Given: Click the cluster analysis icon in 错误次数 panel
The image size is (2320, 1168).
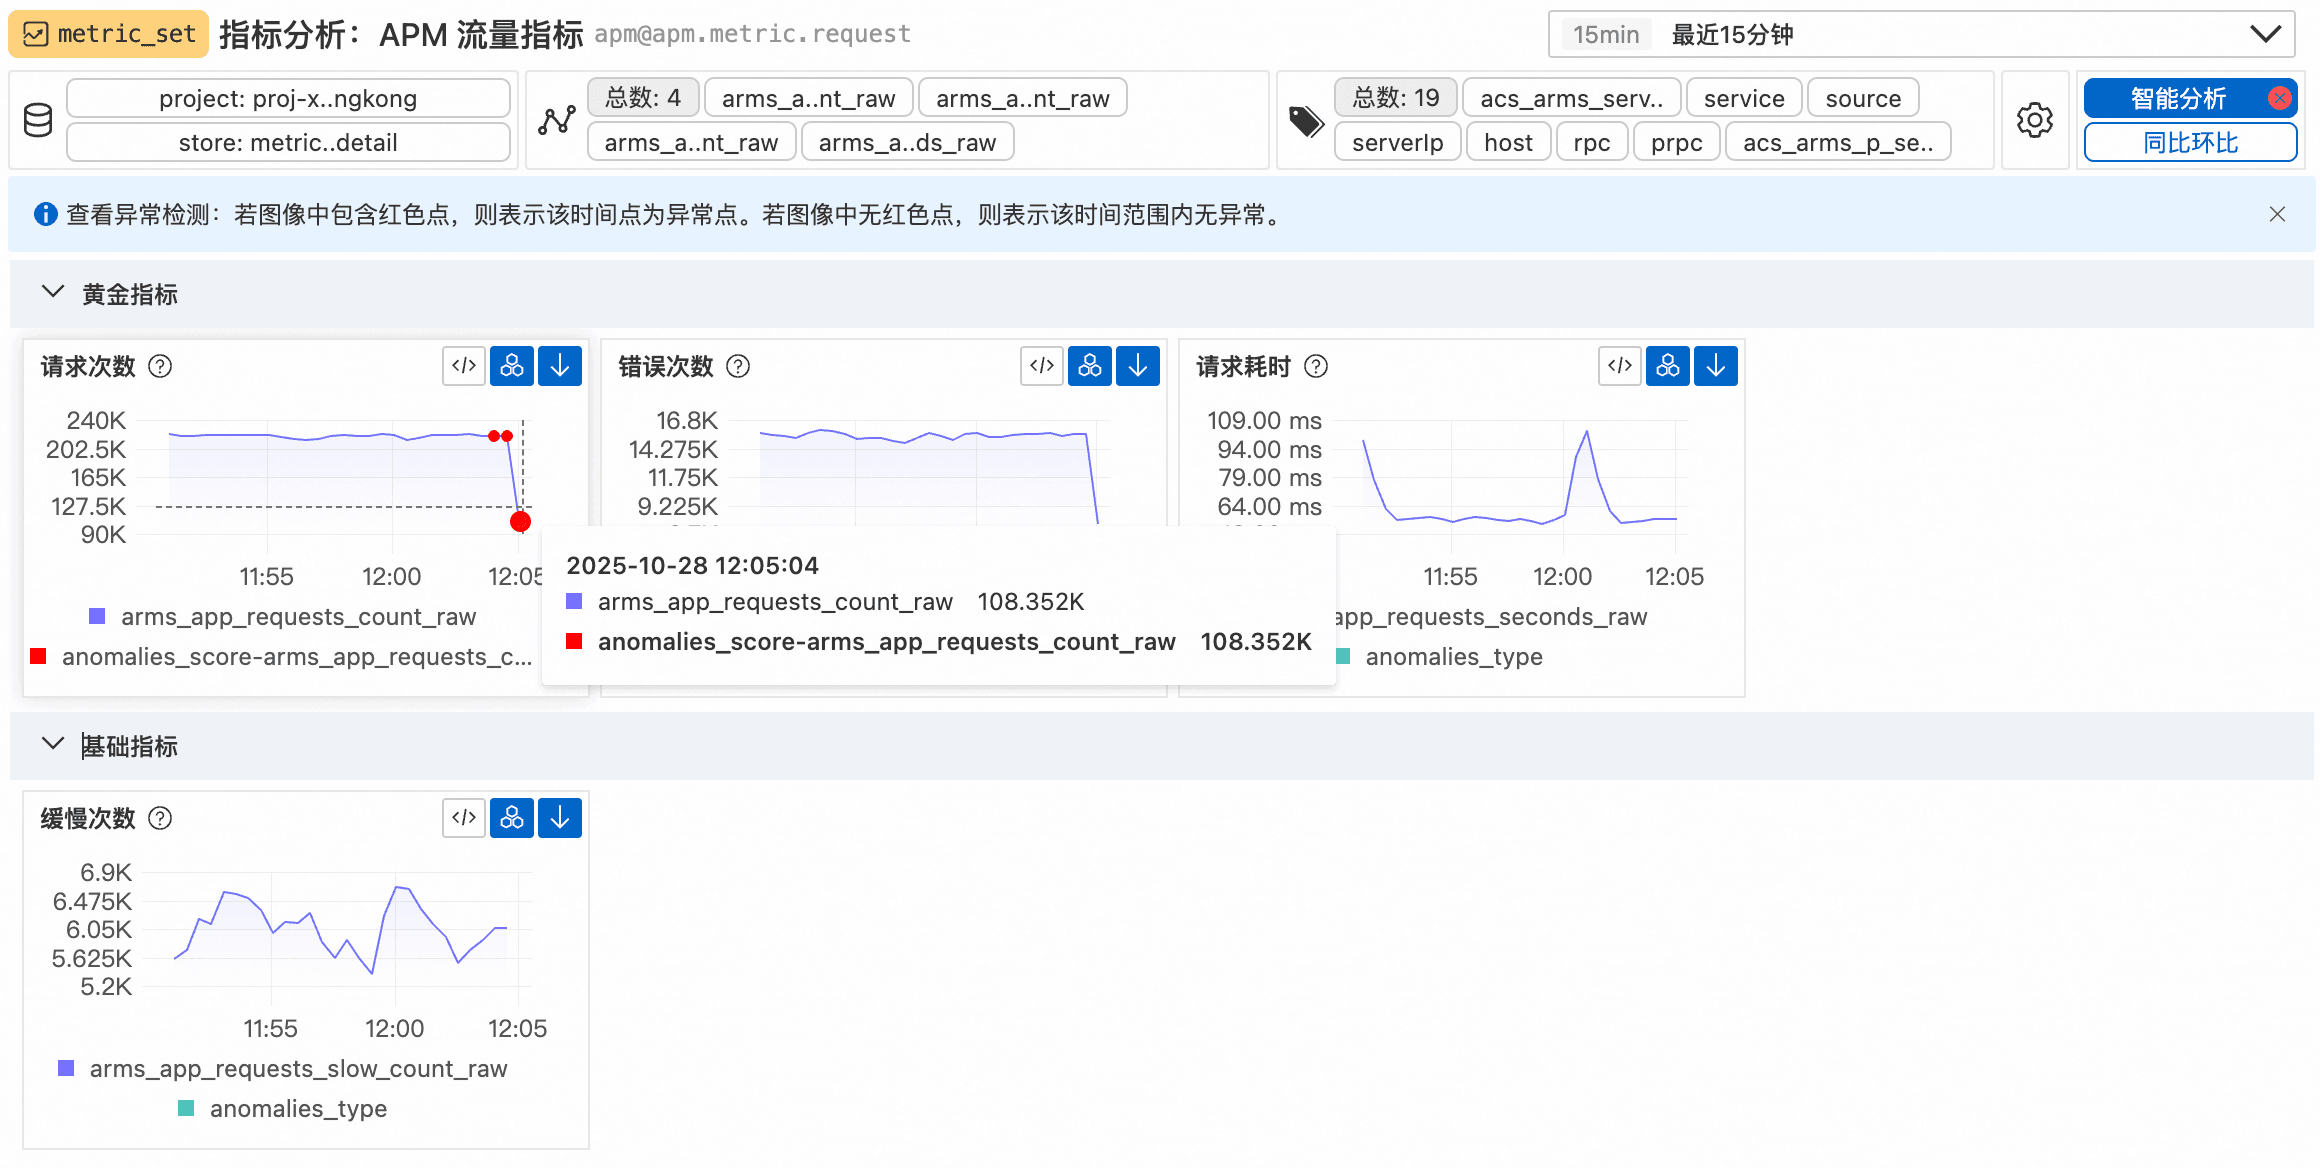Looking at the screenshot, I should coord(1090,366).
